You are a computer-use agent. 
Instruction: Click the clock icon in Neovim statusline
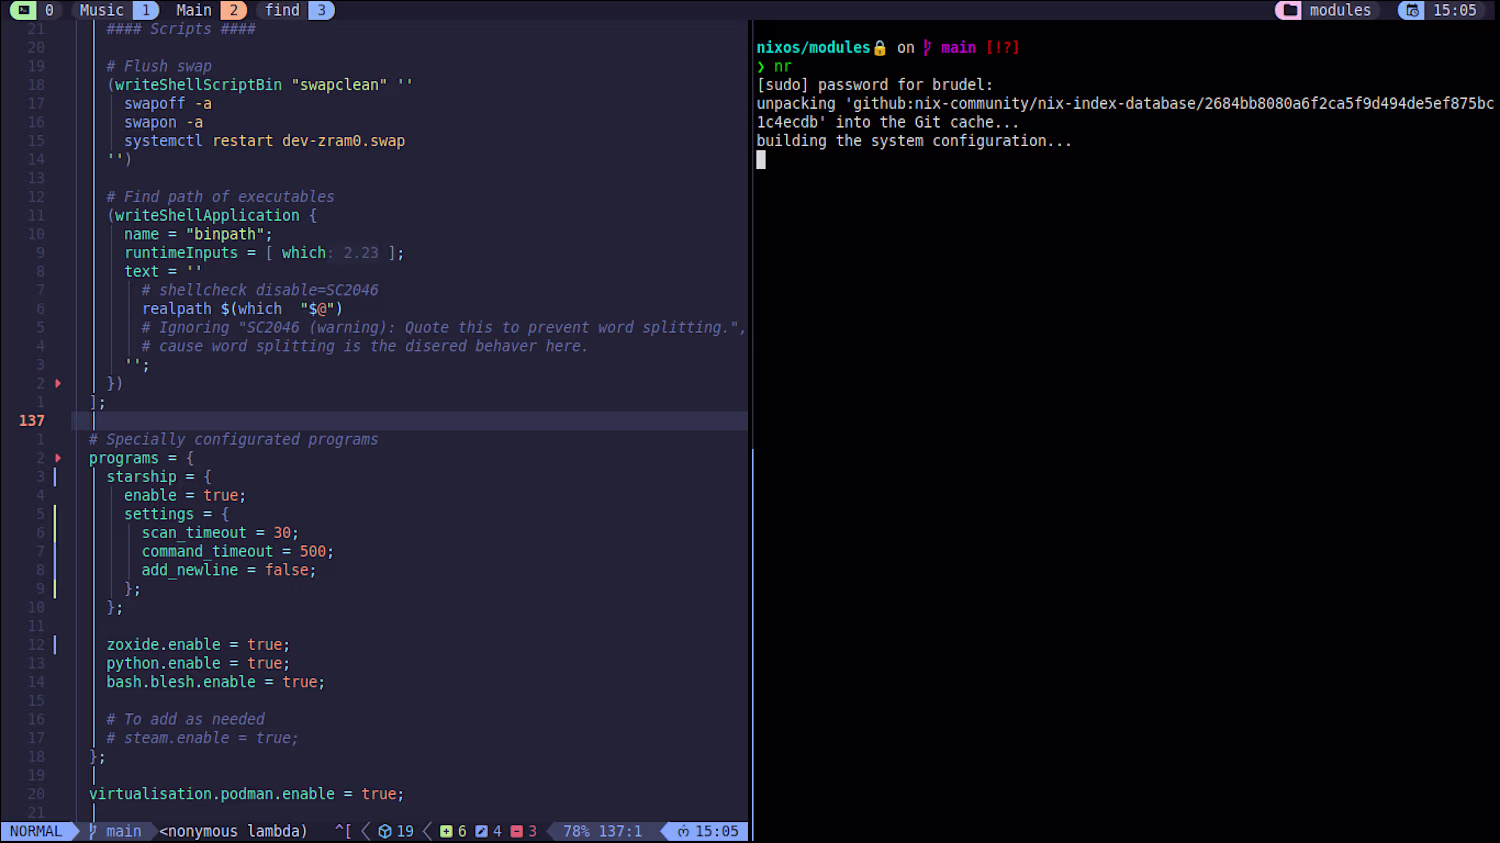(683, 831)
